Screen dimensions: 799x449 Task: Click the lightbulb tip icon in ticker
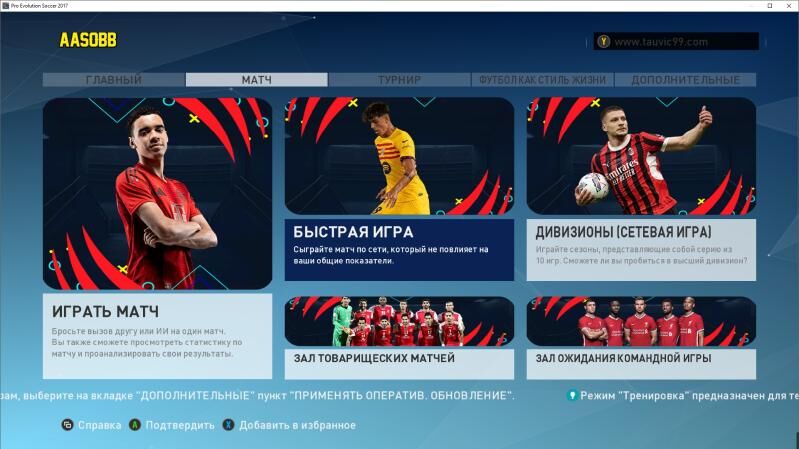pyautogui.click(x=572, y=395)
